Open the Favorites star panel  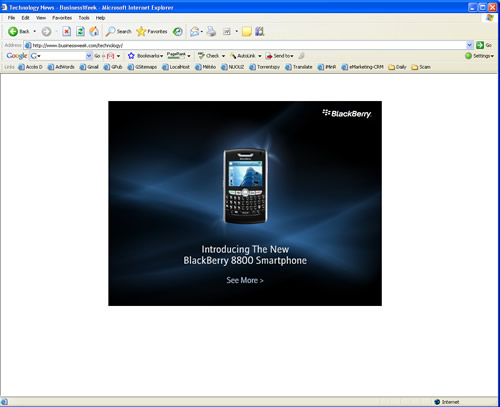coord(152,32)
